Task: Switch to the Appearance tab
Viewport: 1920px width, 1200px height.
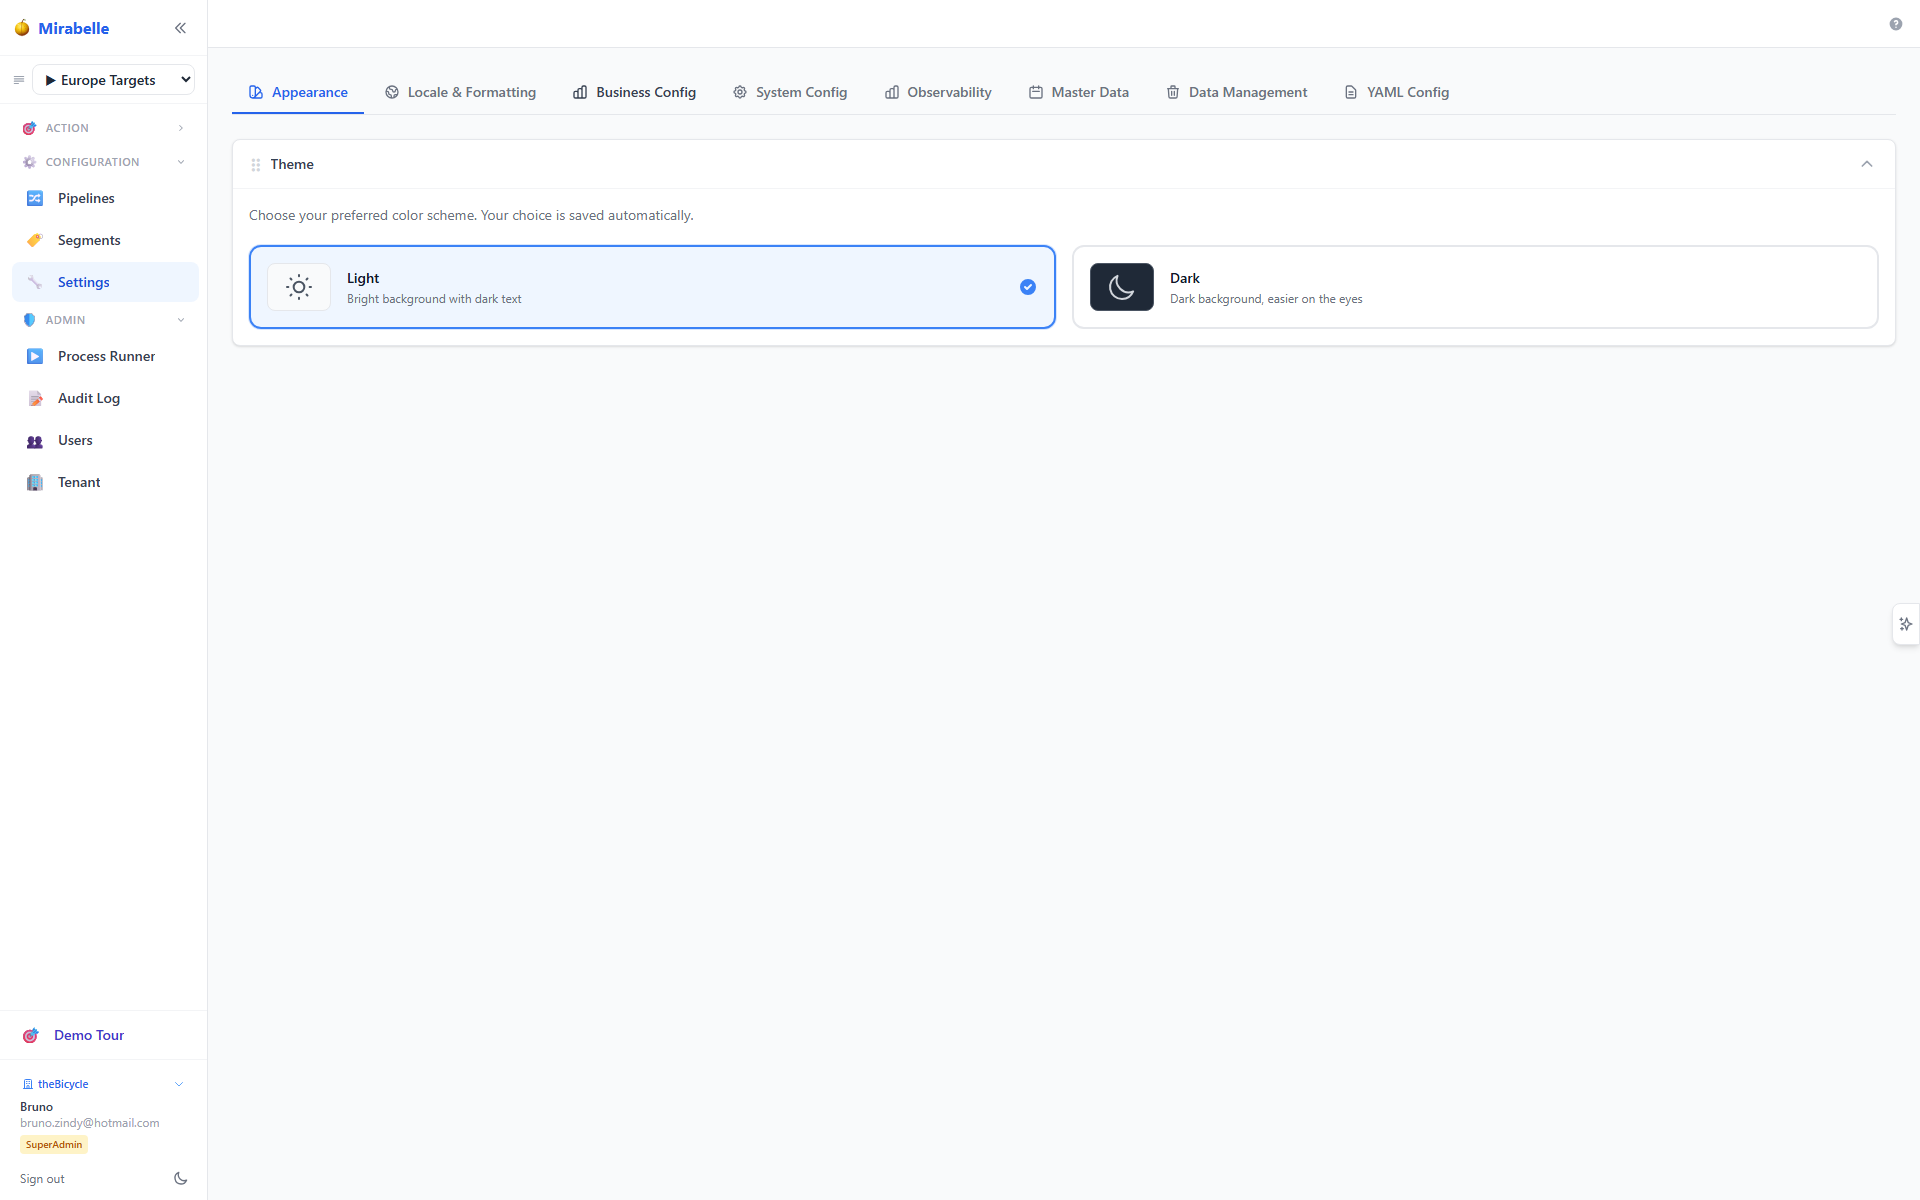Action: pyautogui.click(x=298, y=92)
